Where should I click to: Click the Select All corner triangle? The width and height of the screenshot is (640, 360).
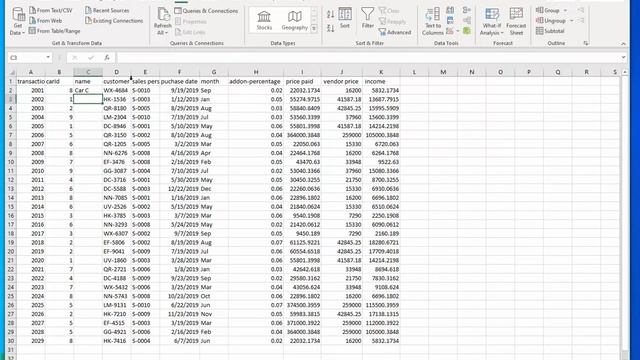click(x=12, y=72)
